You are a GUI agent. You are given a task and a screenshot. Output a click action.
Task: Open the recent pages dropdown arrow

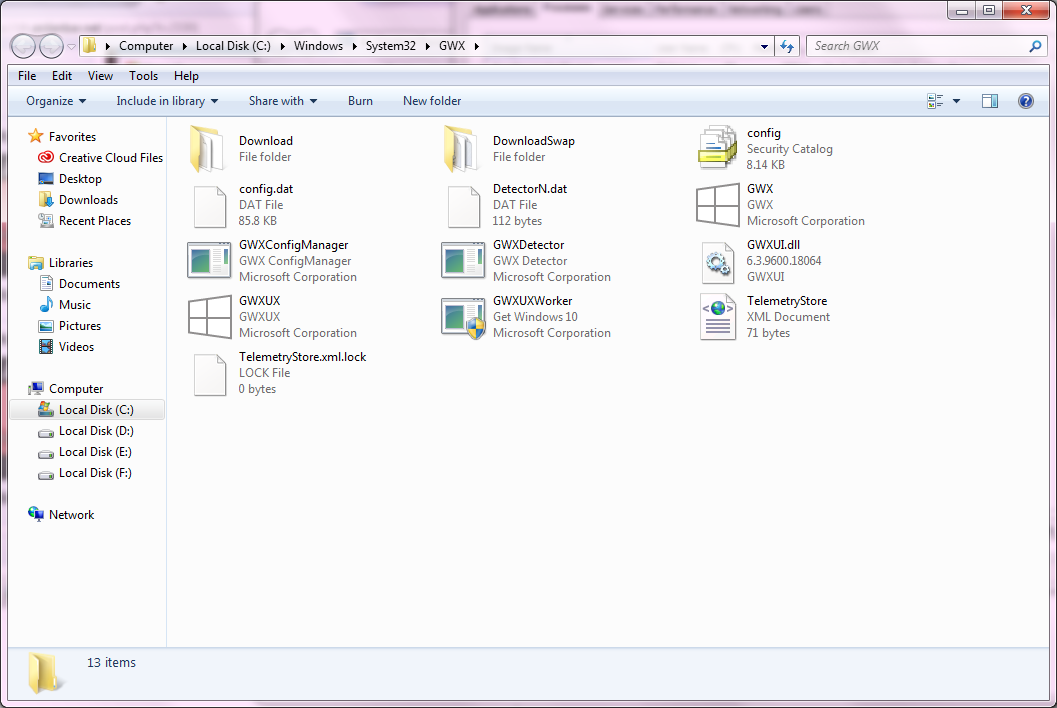[71, 47]
